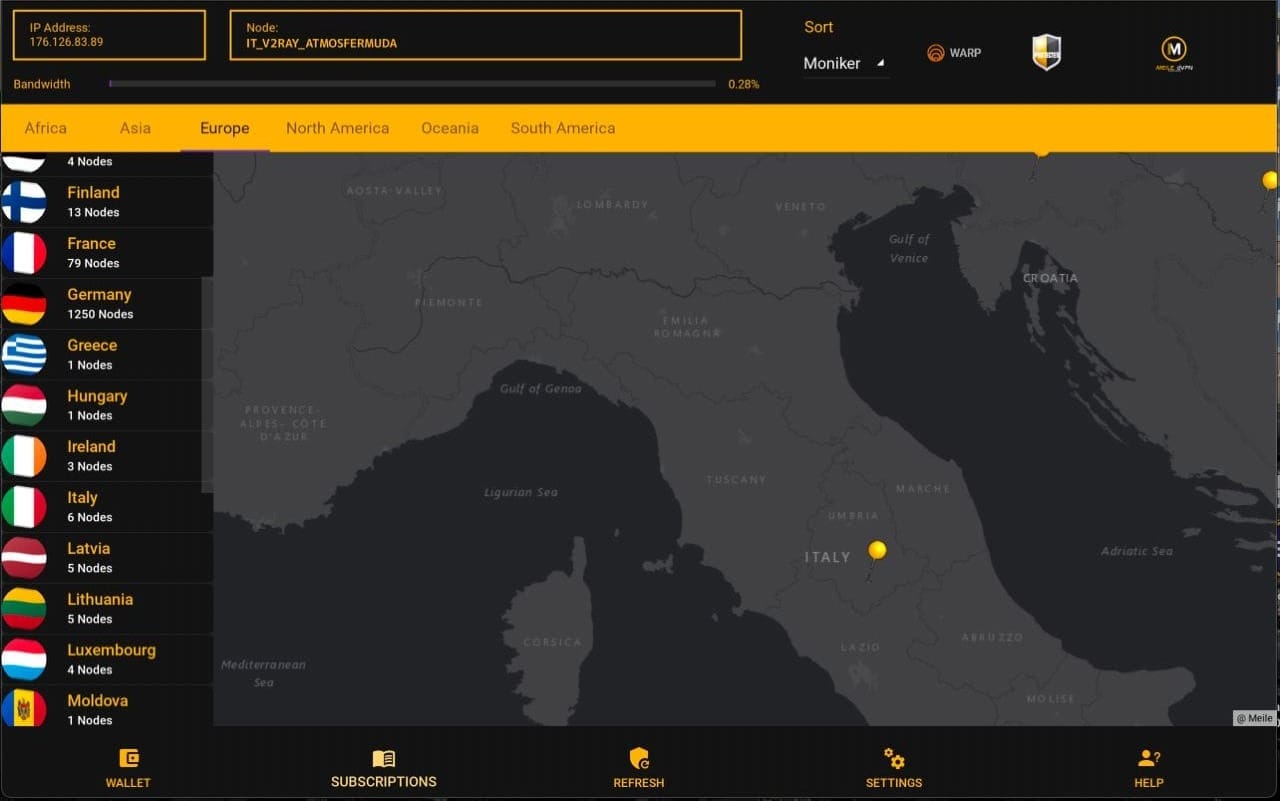
Task: Click the IP Address field box
Action: [x=109, y=35]
